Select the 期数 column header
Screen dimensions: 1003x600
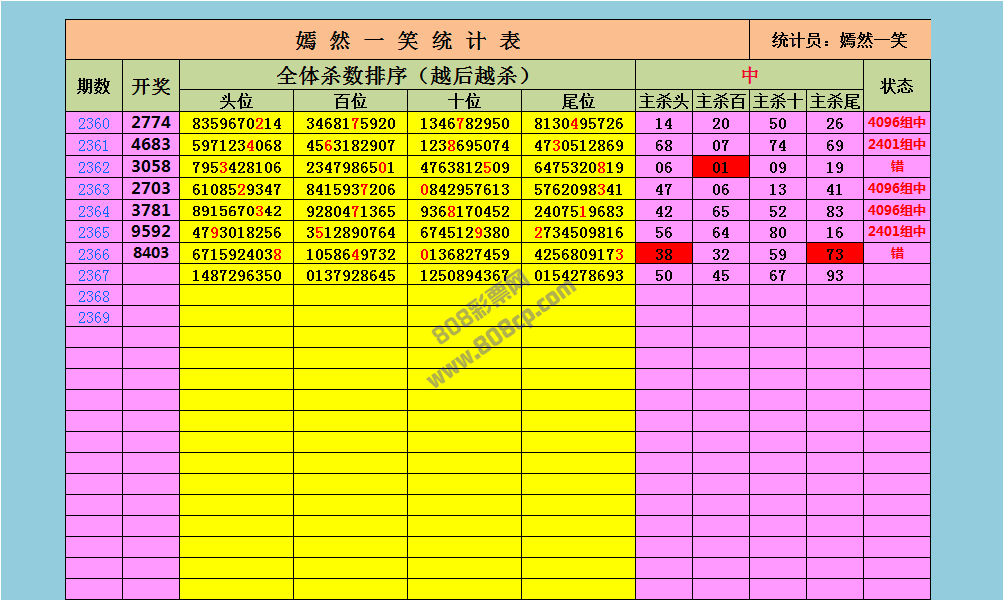point(94,86)
